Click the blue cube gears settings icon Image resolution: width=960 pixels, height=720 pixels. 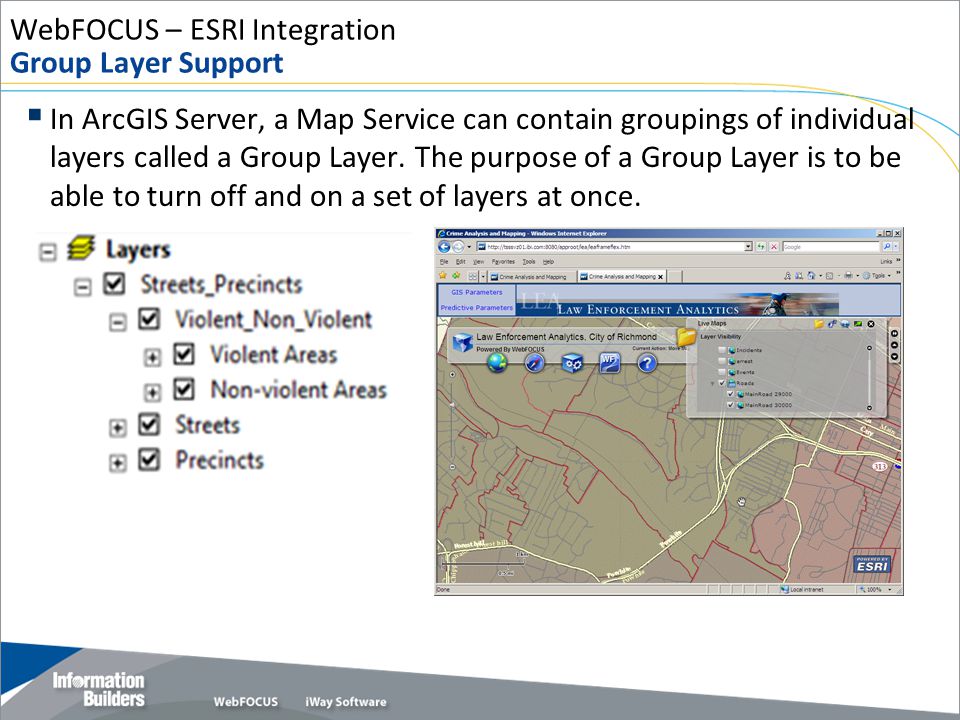pyautogui.click(x=572, y=363)
